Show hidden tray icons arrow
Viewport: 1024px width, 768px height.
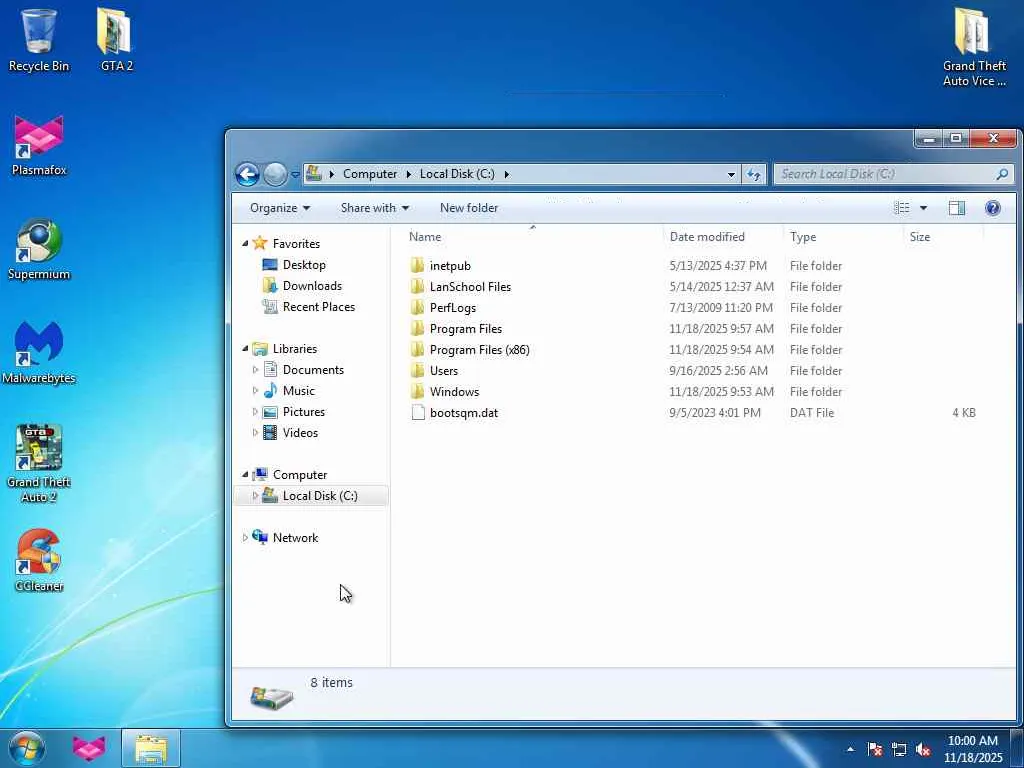click(x=850, y=749)
